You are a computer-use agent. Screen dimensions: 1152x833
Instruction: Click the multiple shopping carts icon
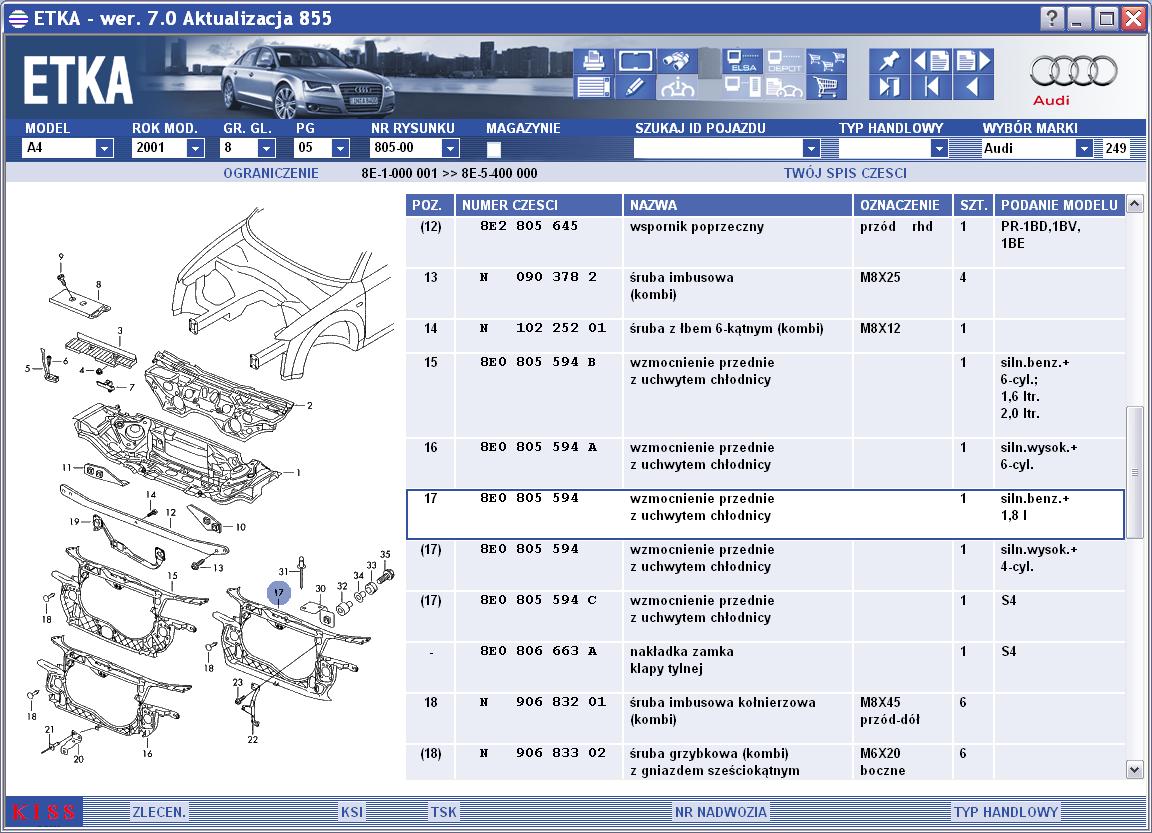[x=826, y=60]
